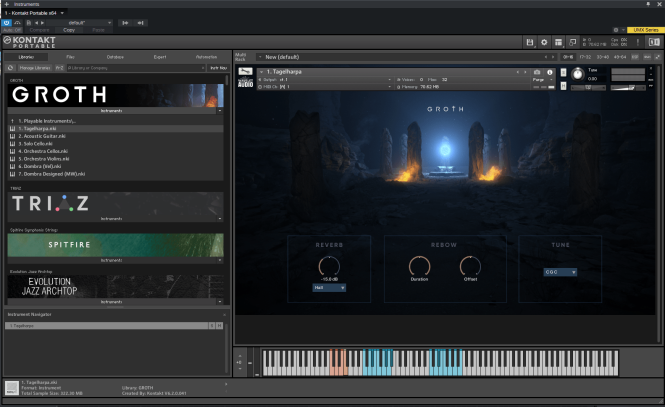Toggle the M button in Instrument Navigator
This screenshot has width=665, height=407.
click(219, 326)
